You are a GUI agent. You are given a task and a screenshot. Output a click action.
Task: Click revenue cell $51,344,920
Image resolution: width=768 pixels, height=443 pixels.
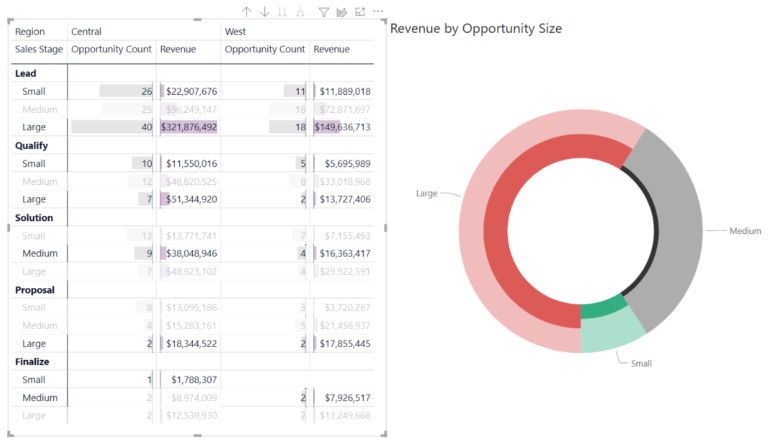[x=192, y=199]
